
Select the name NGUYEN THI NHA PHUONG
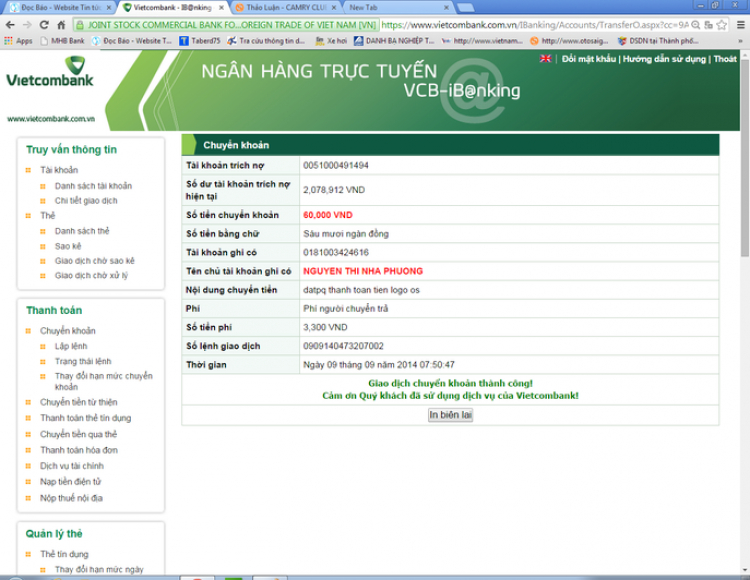point(363,271)
